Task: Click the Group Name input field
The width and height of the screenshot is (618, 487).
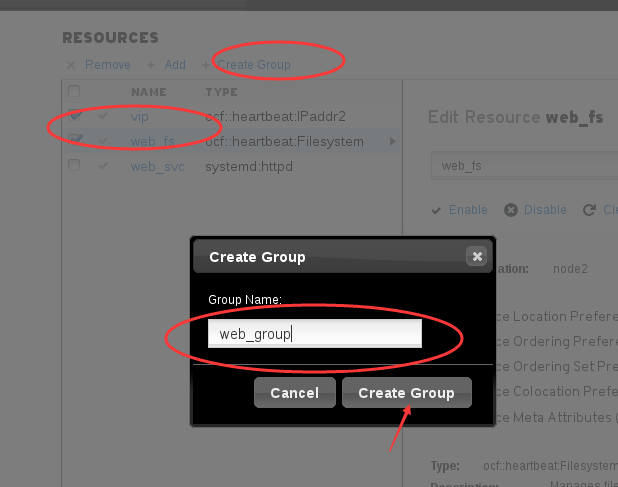Action: coord(315,334)
